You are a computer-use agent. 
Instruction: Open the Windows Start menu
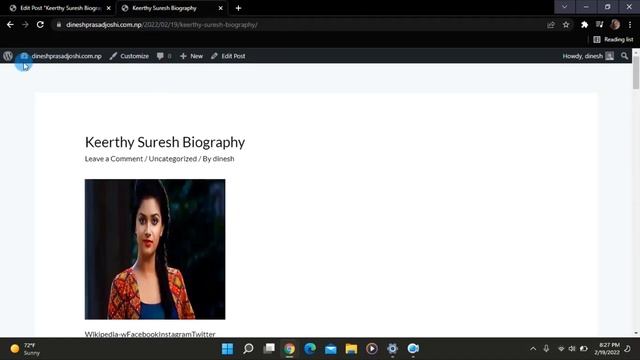click(x=227, y=349)
